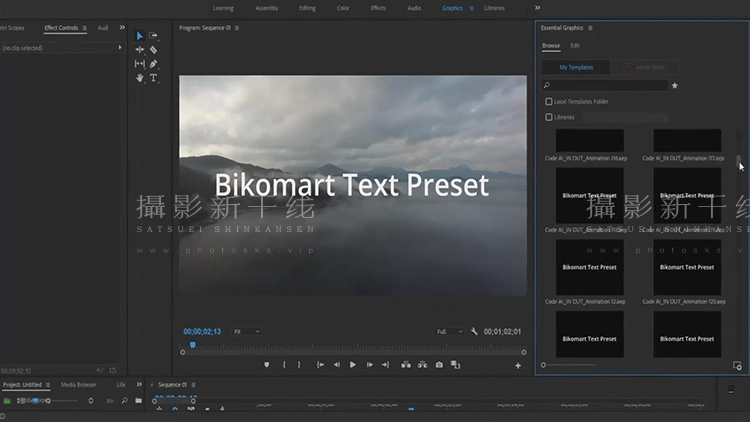This screenshot has height=422, width=750.
Task: Select the My Templates button
Action: coord(576,67)
